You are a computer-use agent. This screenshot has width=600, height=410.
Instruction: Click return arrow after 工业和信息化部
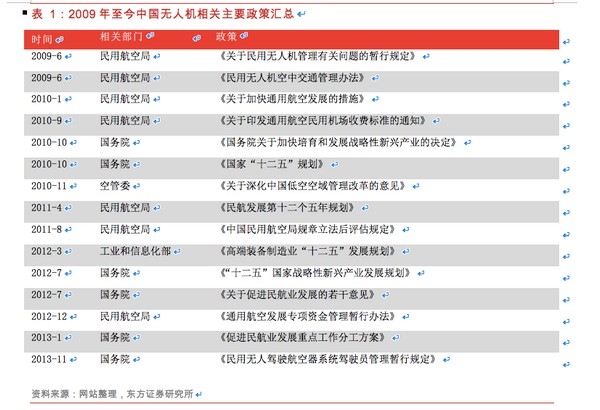pos(177,252)
